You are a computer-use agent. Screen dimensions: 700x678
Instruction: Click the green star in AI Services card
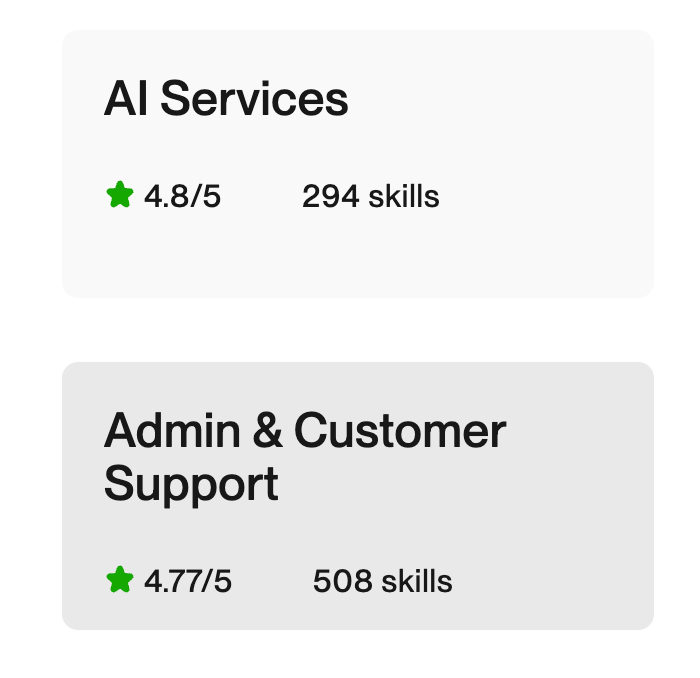[x=120, y=195]
